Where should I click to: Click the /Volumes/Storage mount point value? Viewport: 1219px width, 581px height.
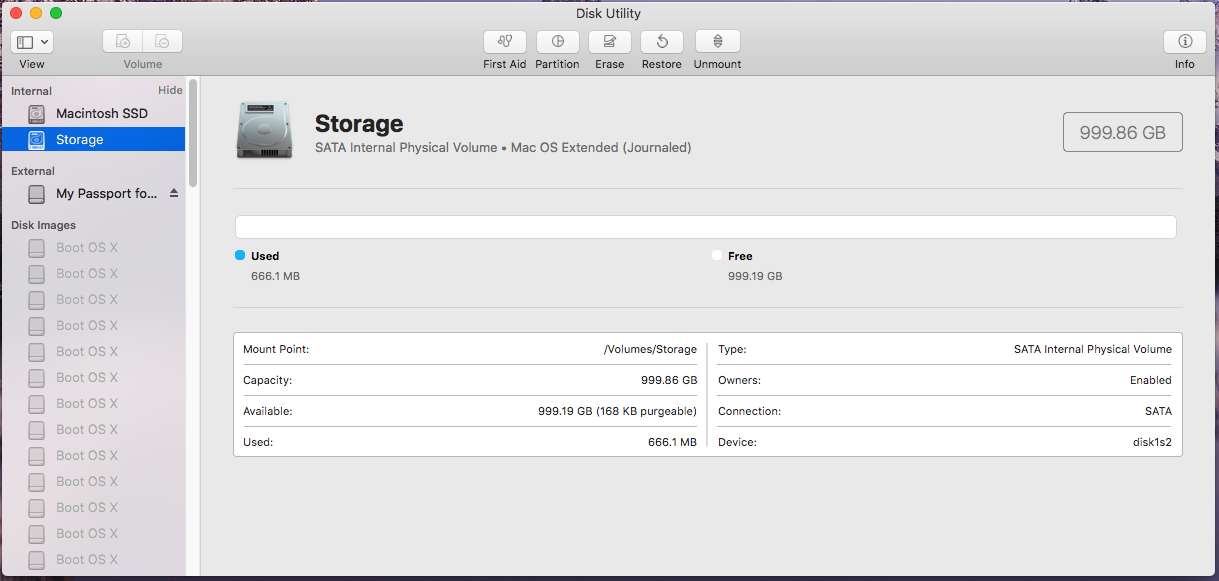(x=650, y=350)
